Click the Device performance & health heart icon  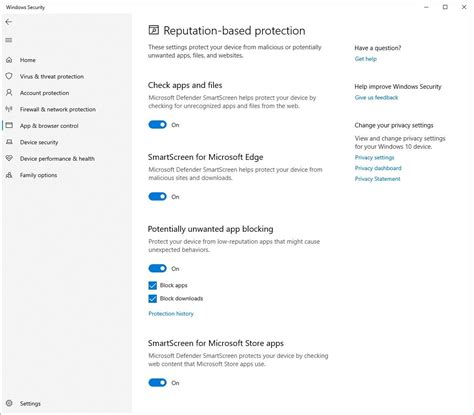(x=9, y=158)
